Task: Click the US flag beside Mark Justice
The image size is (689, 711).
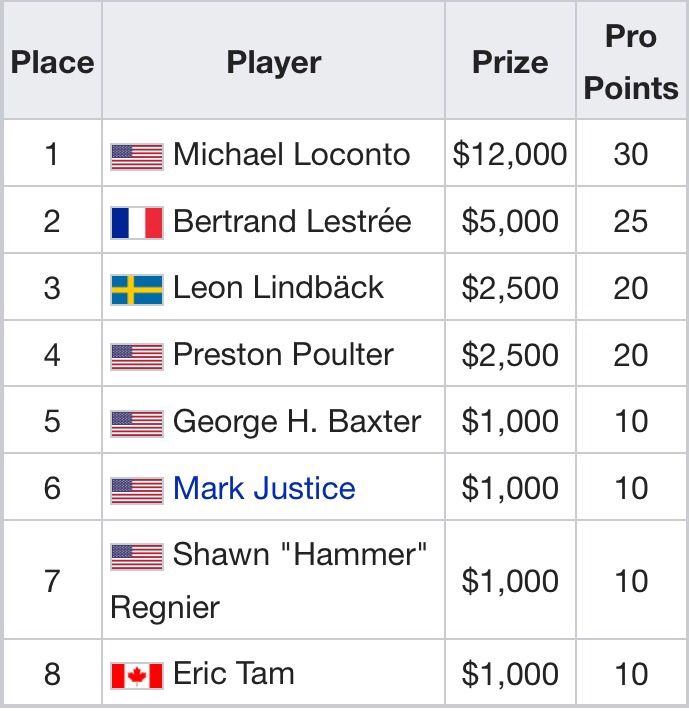Action: point(137,490)
